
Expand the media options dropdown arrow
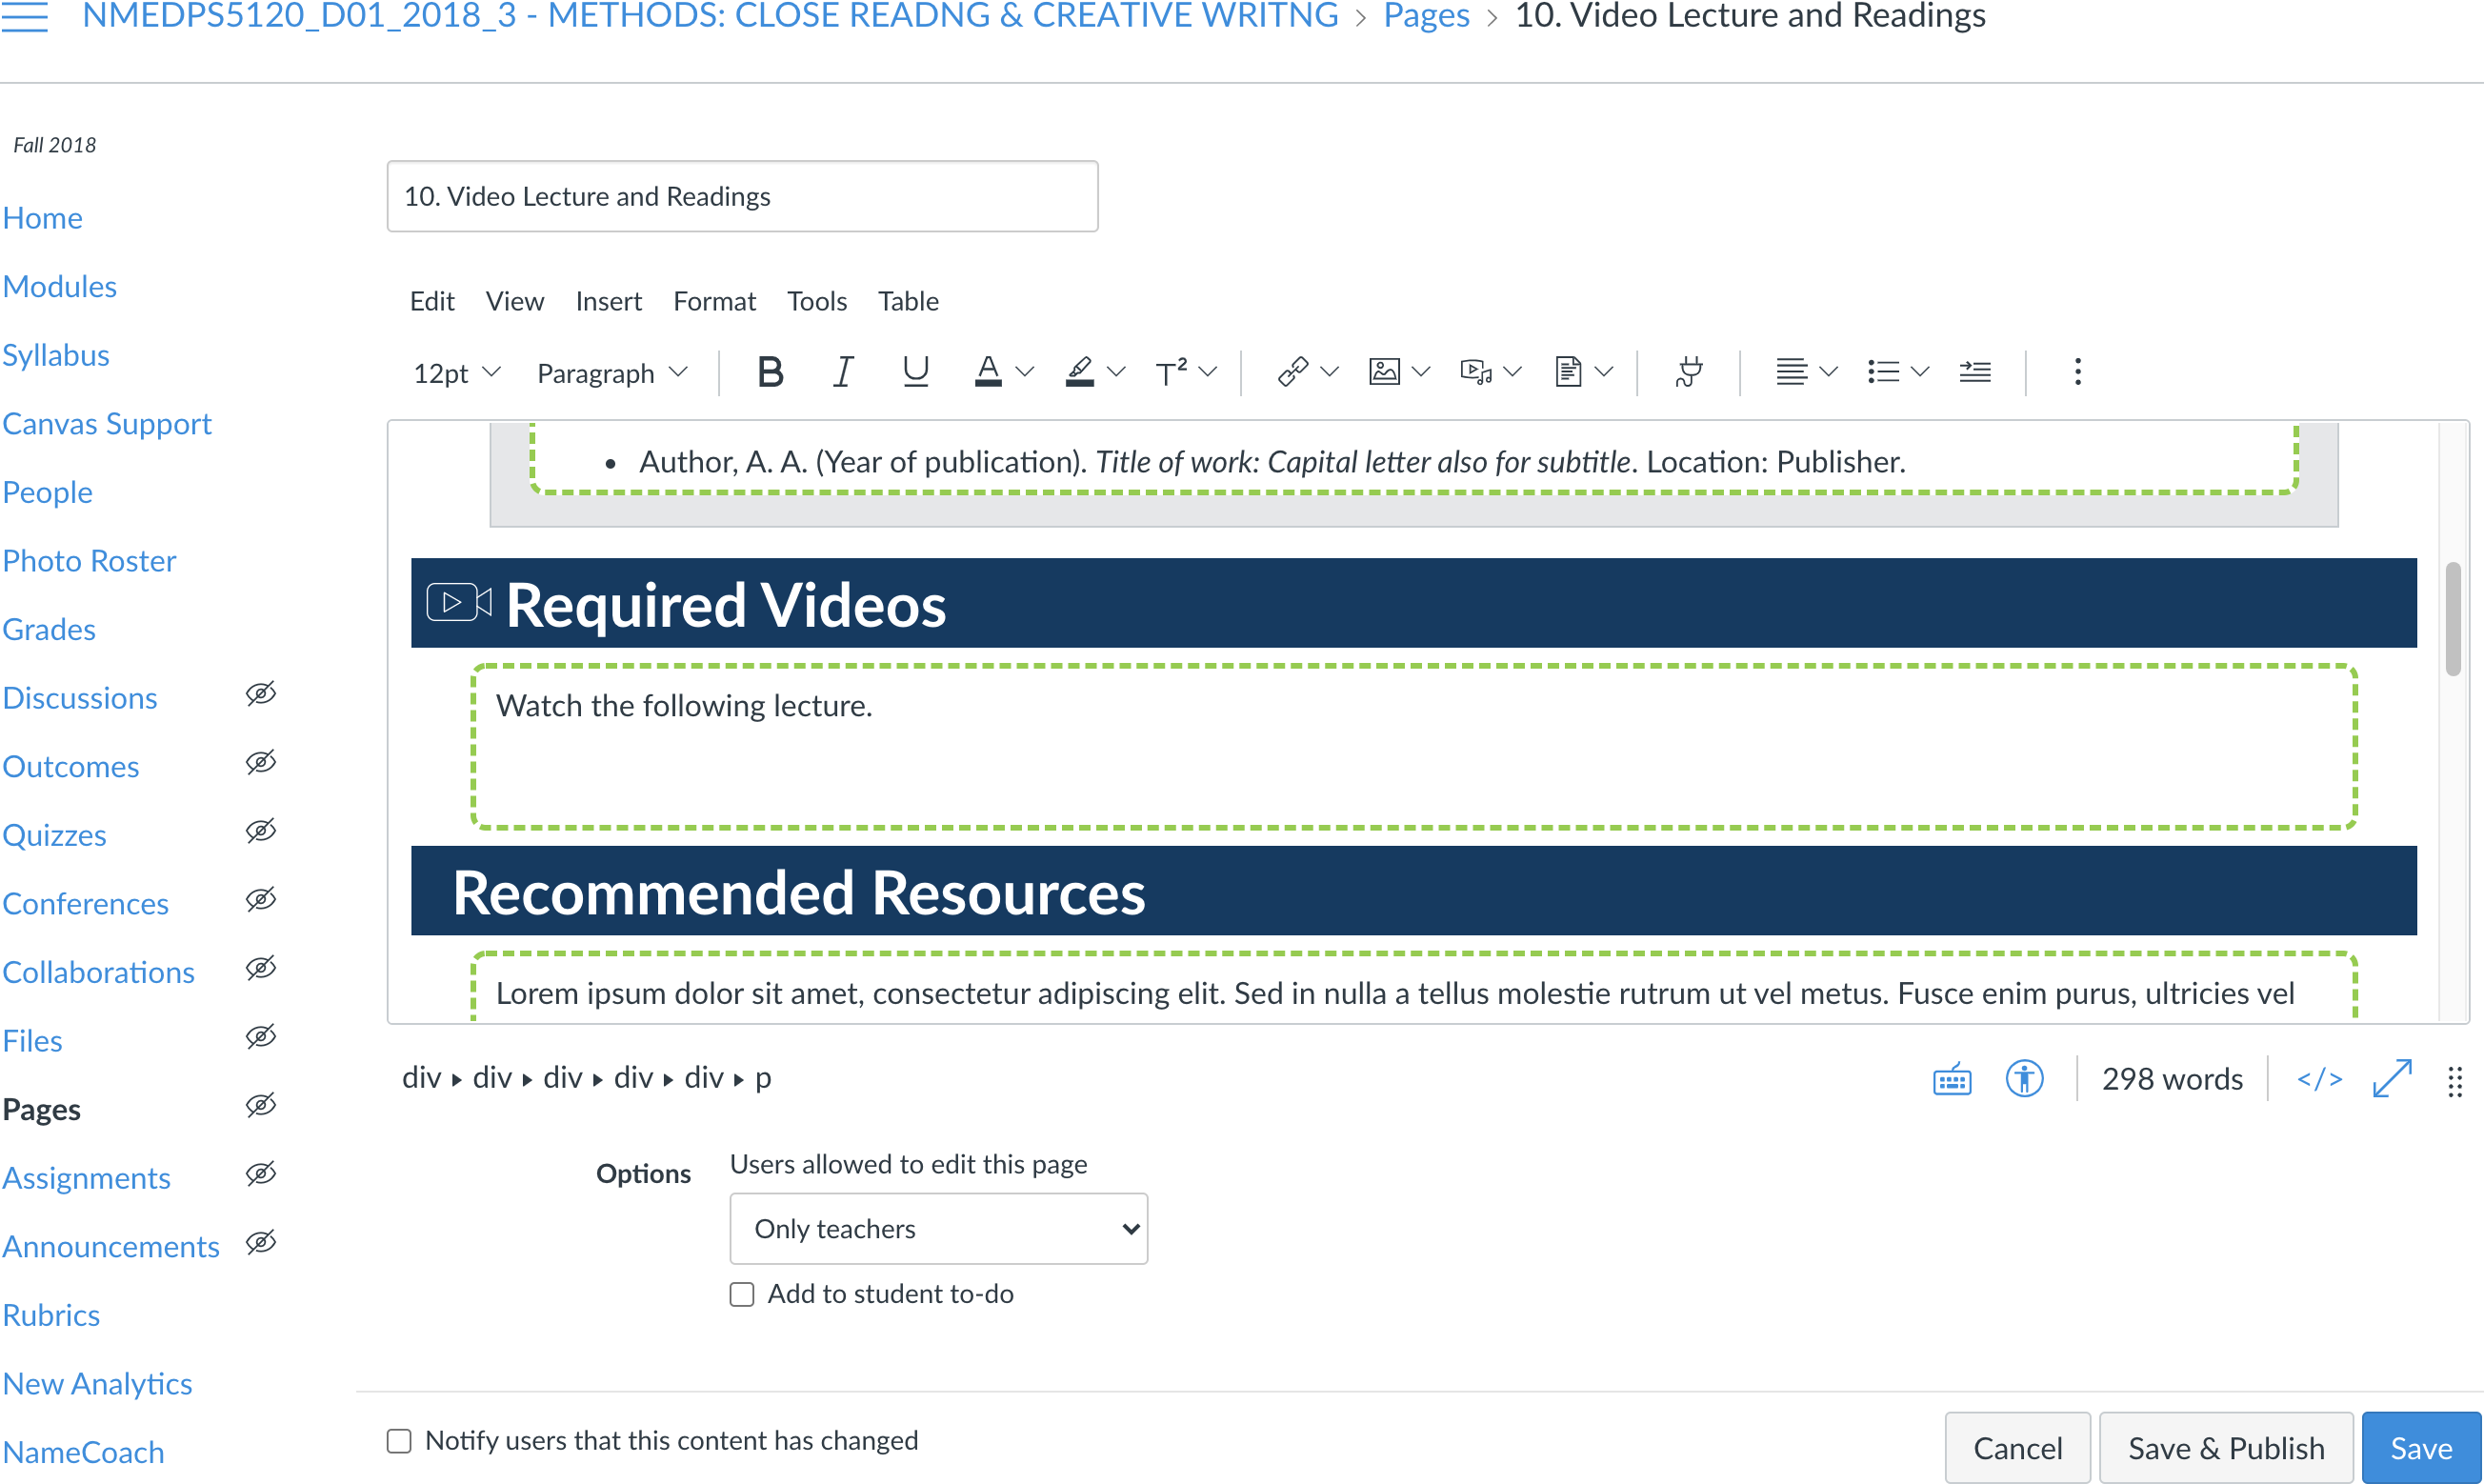(1513, 372)
